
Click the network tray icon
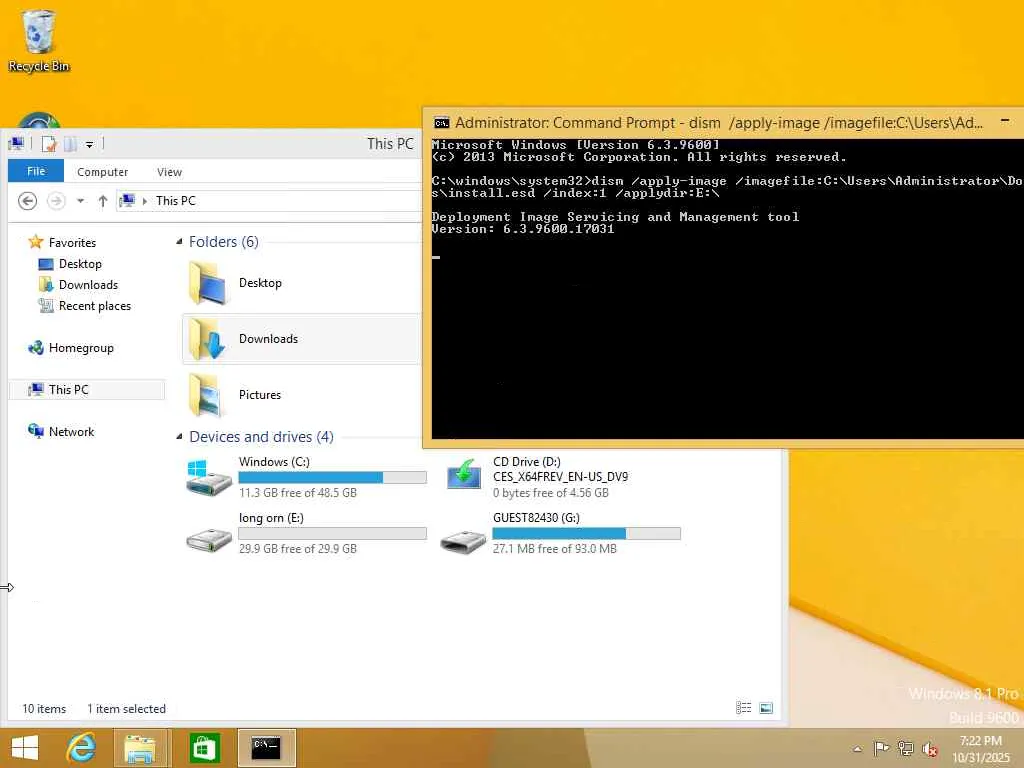tap(905, 748)
